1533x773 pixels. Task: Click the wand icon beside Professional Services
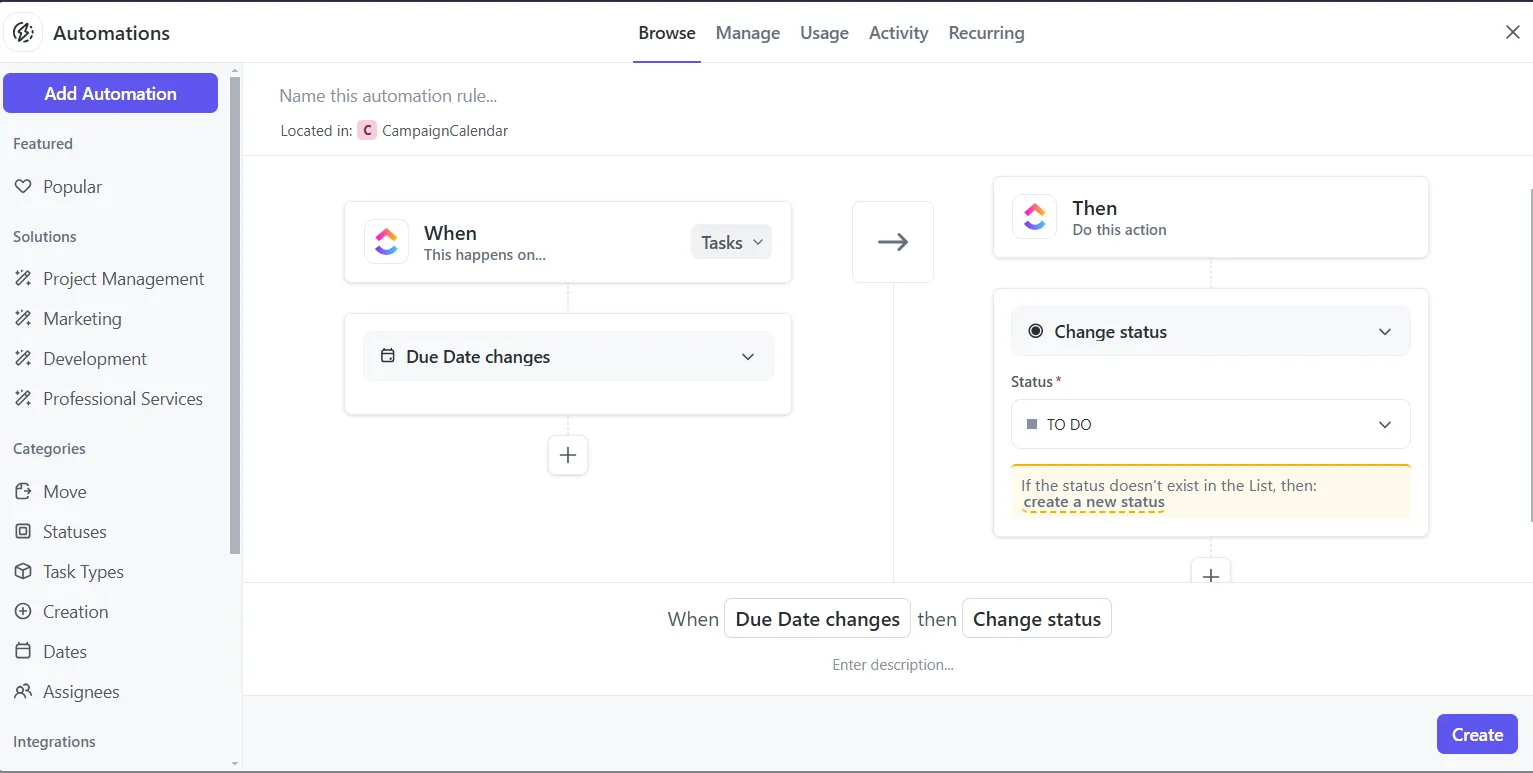coord(23,399)
